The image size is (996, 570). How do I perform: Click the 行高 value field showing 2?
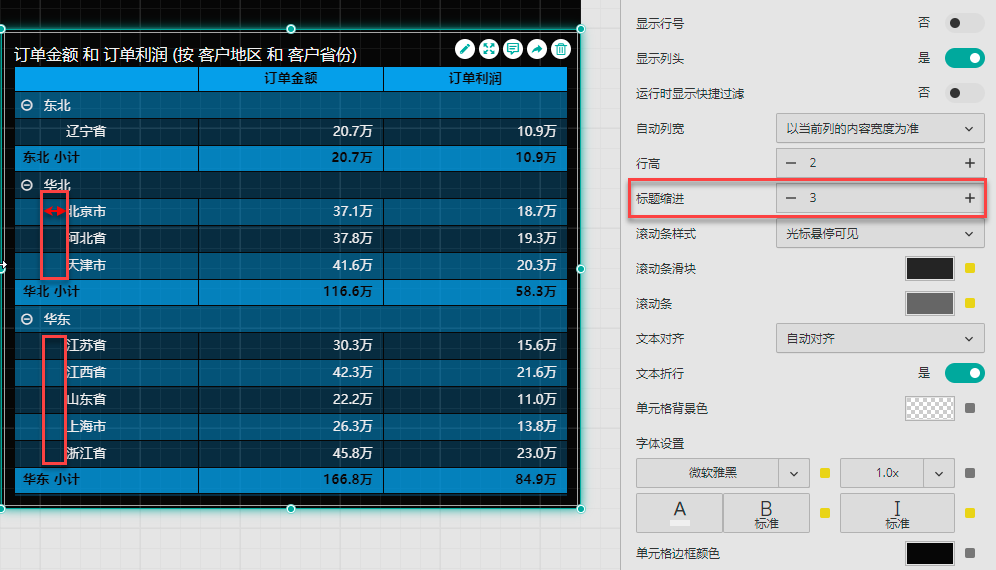[x=880, y=163]
